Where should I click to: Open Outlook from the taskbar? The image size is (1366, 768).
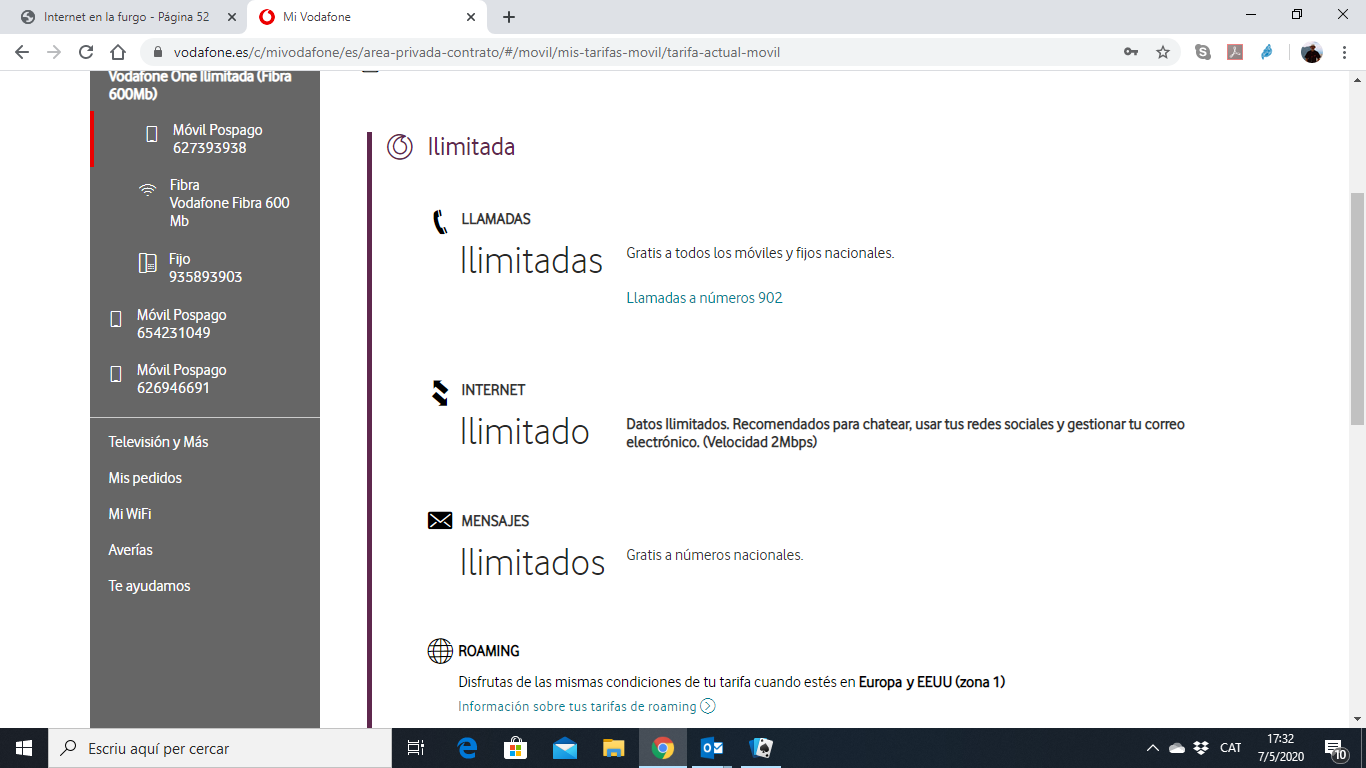(711, 748)
